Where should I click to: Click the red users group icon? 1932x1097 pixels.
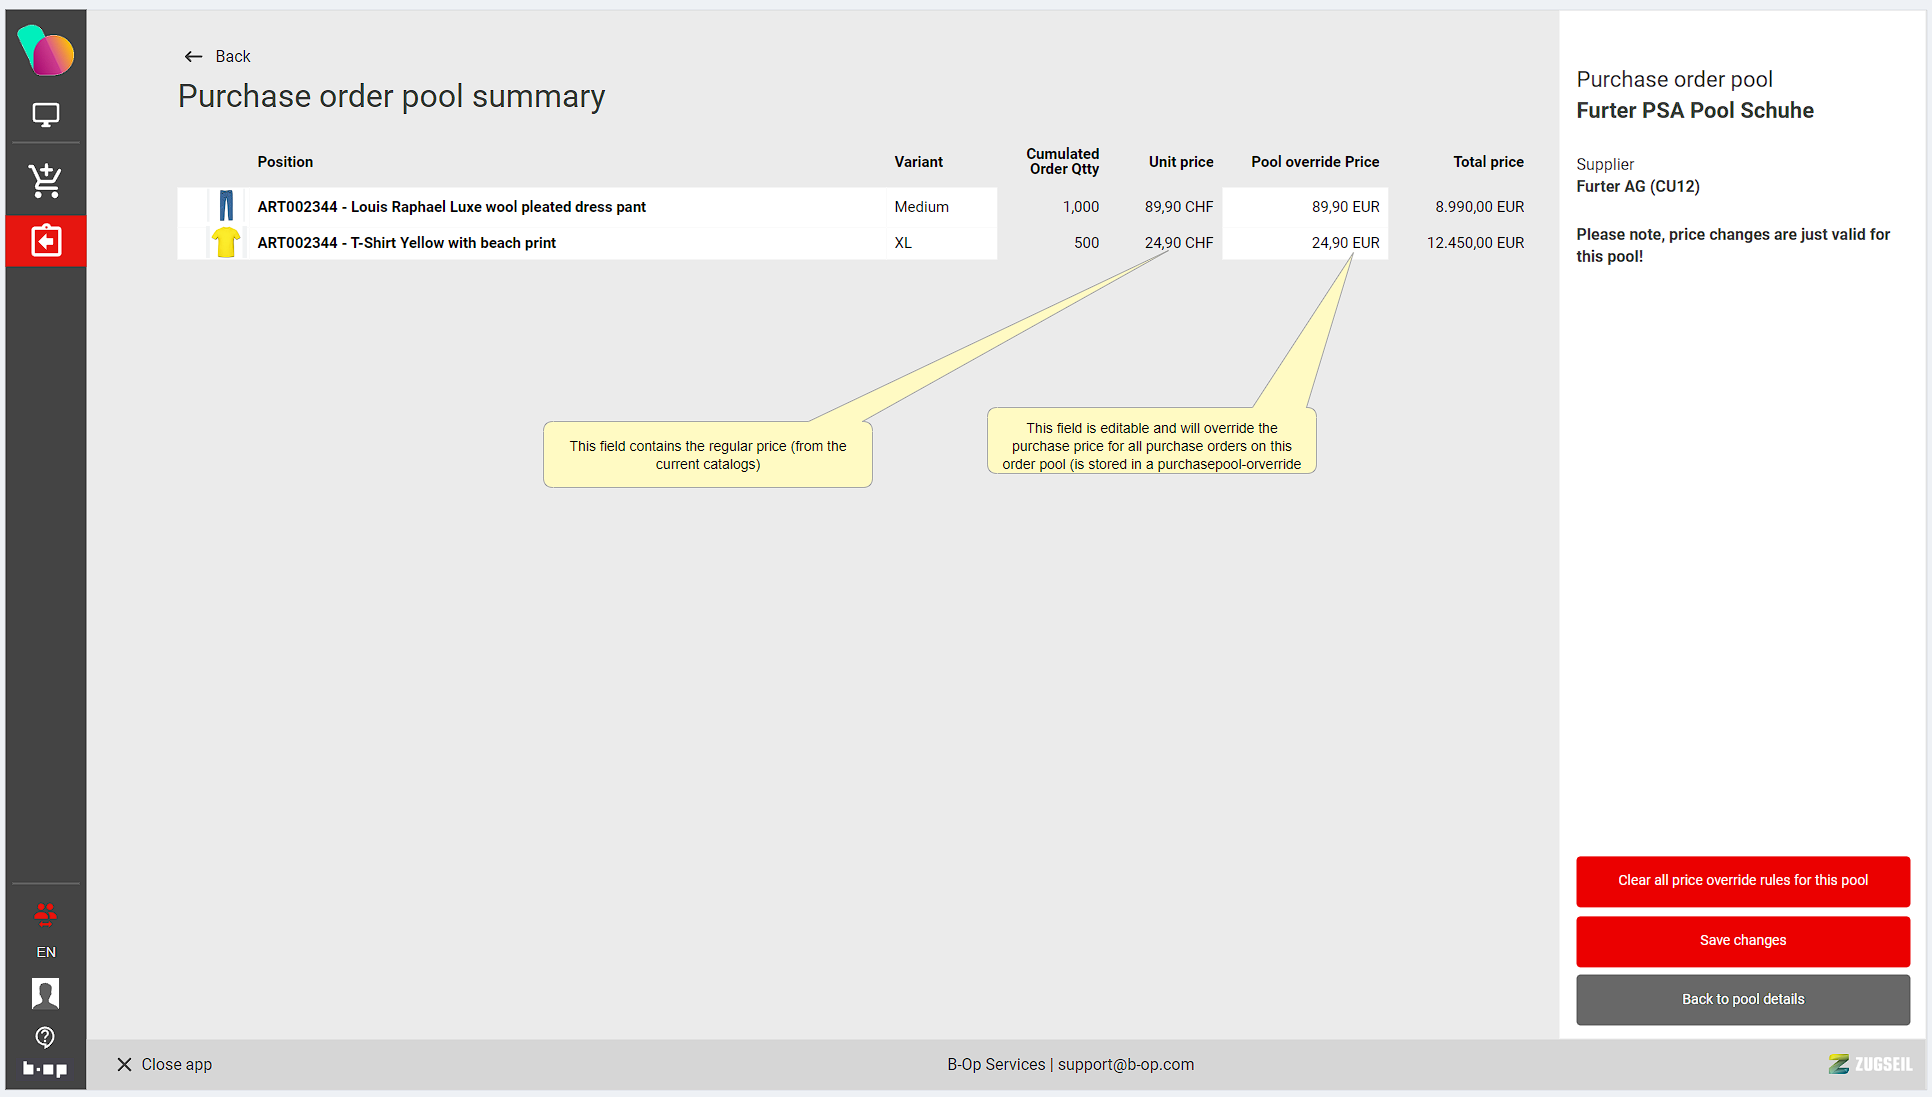[46, 913]
